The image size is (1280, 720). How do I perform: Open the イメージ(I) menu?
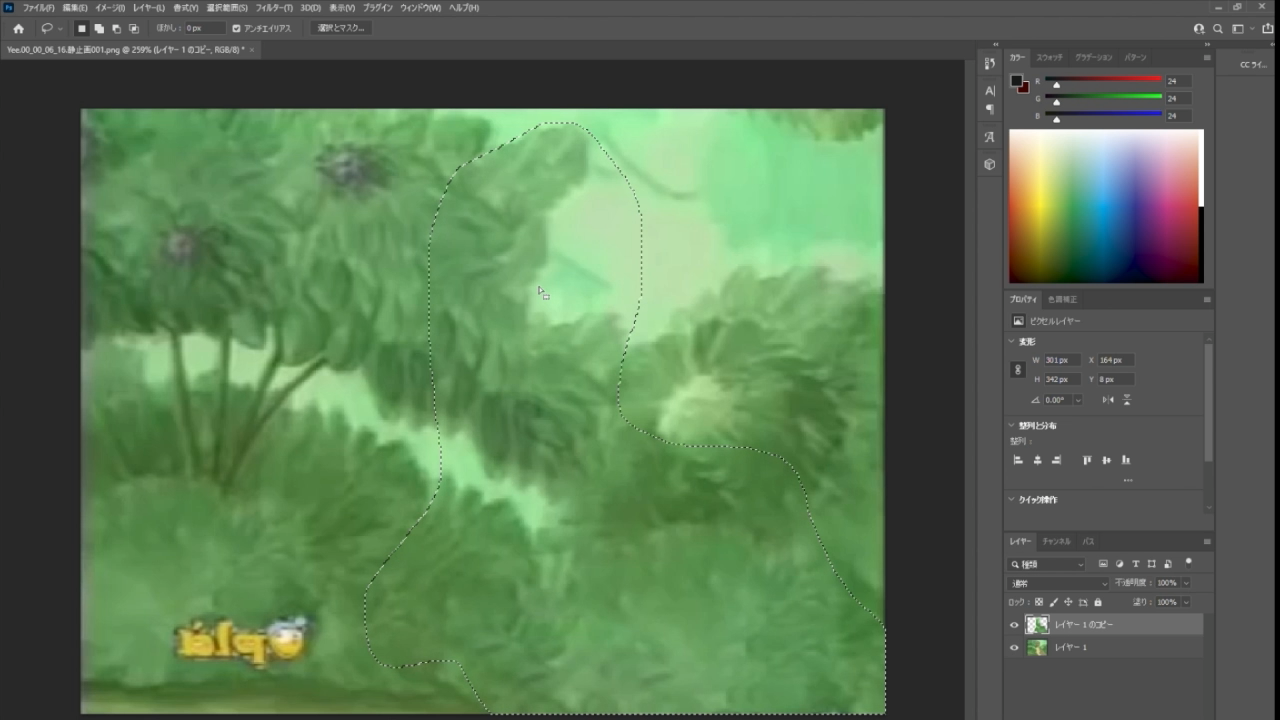(x=109, y=7)
